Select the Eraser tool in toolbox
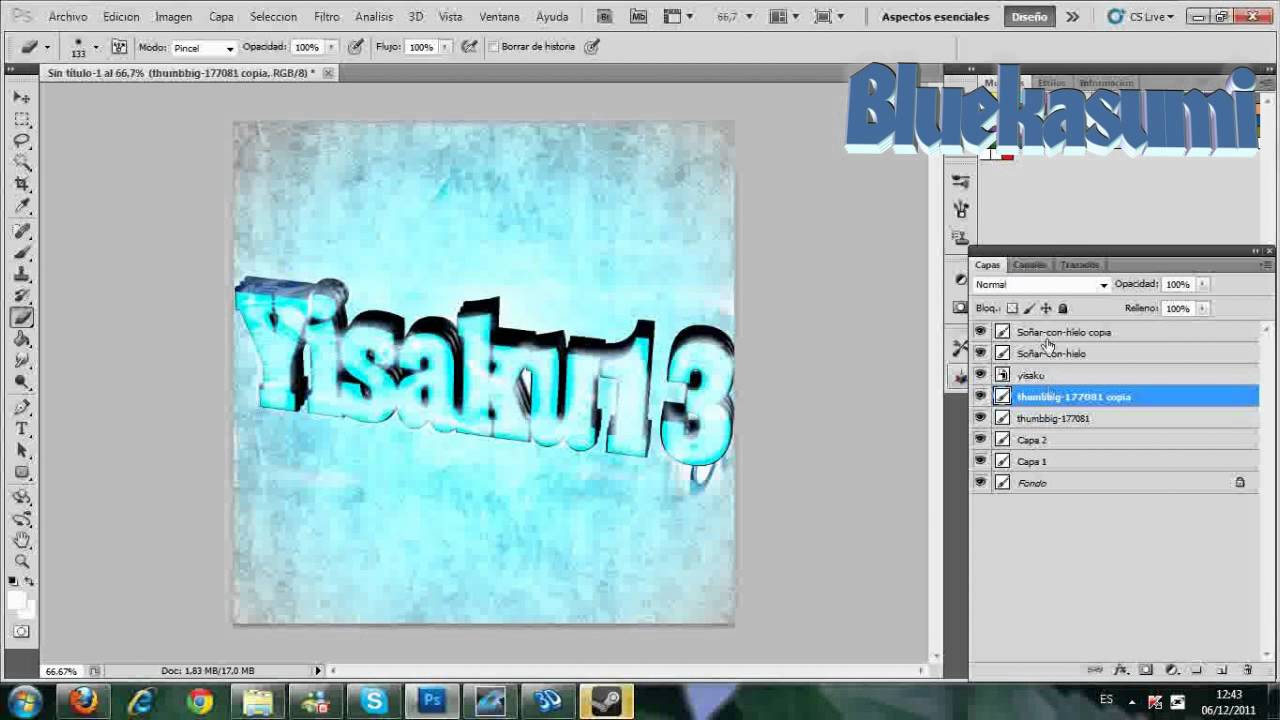 22,318
